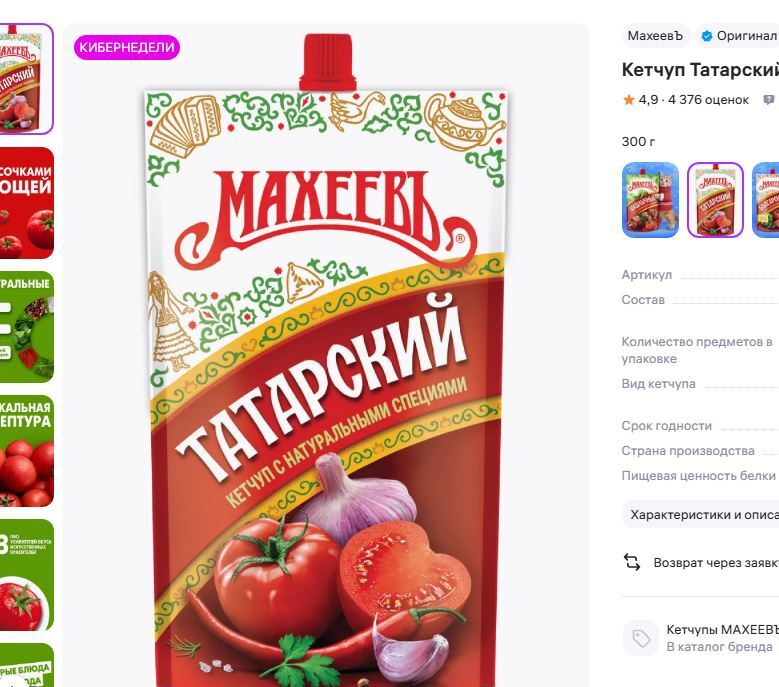Open the green натуральные gallery thumbnail

26,327
